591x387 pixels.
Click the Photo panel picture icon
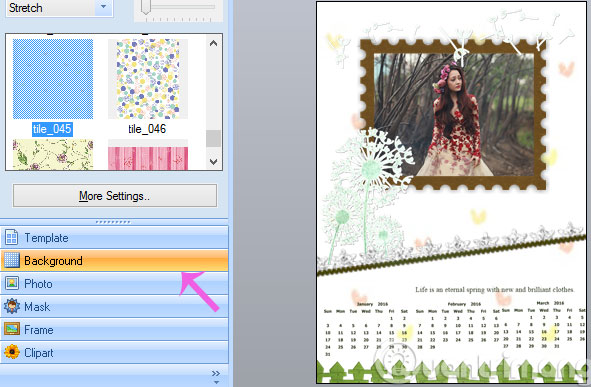click(x=12, y=283)
